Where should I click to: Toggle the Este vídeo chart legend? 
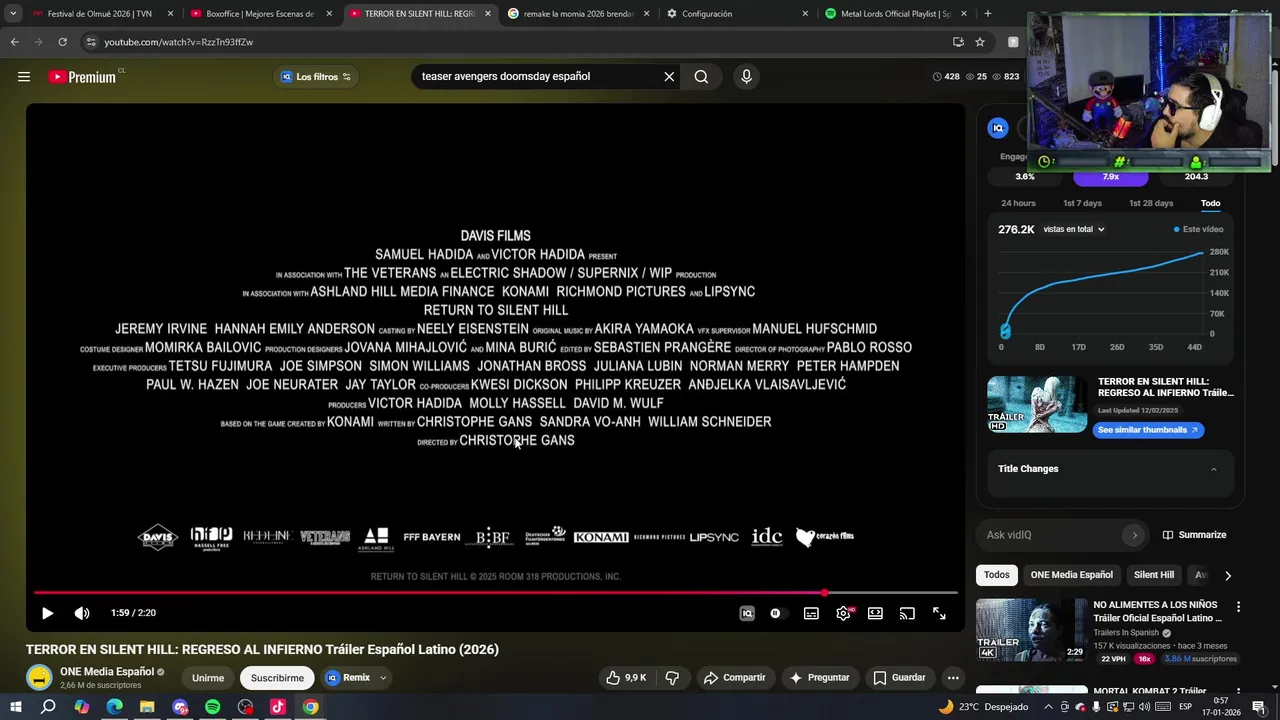pyautogui.click(x=1198, y=229)
